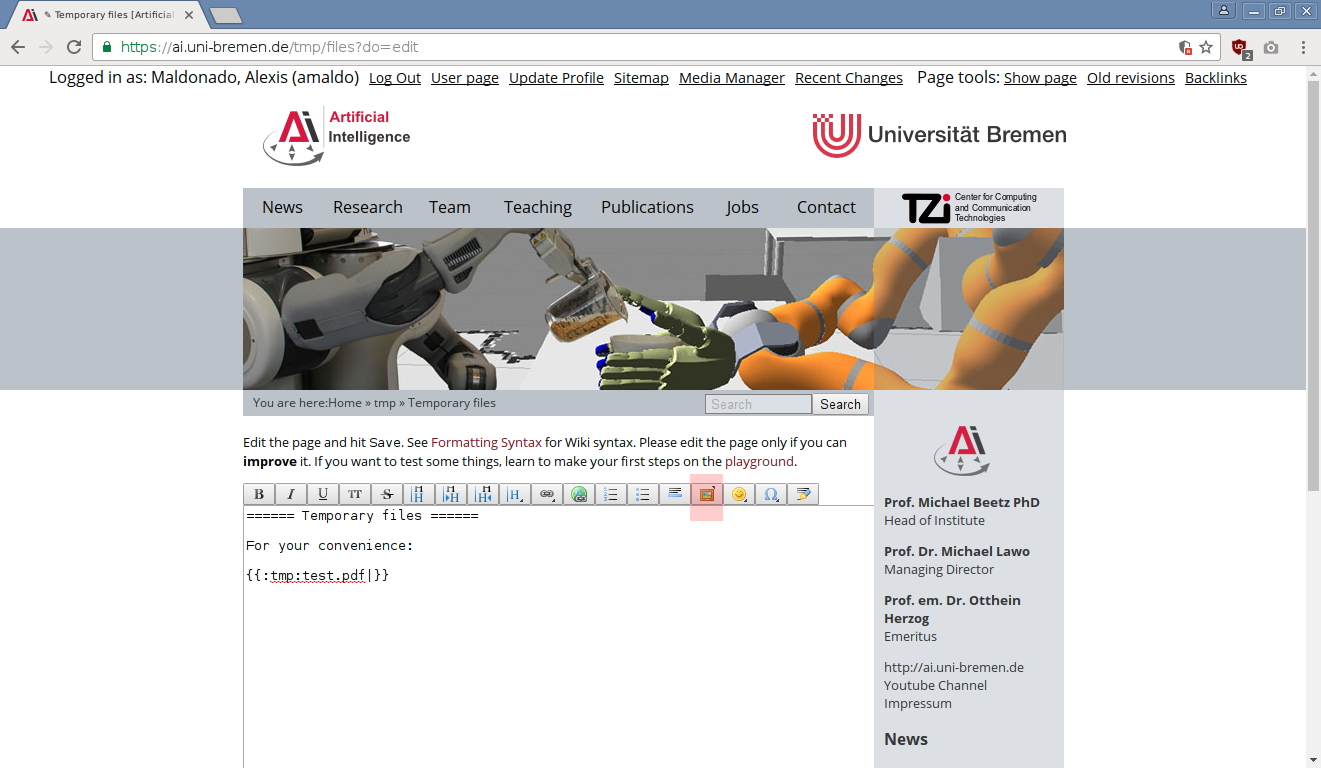Insert signature using toolbar icon
1321x768 pixels.
pos(802,494)
